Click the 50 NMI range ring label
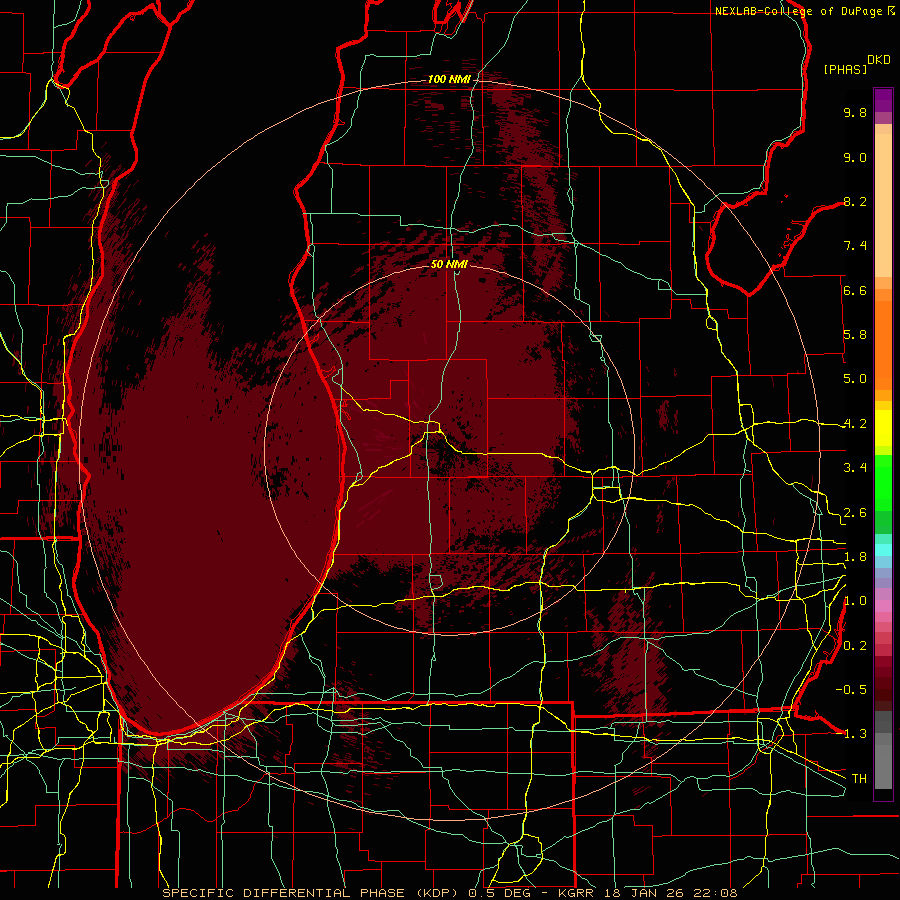900x900 pixels. pos(449,264)
